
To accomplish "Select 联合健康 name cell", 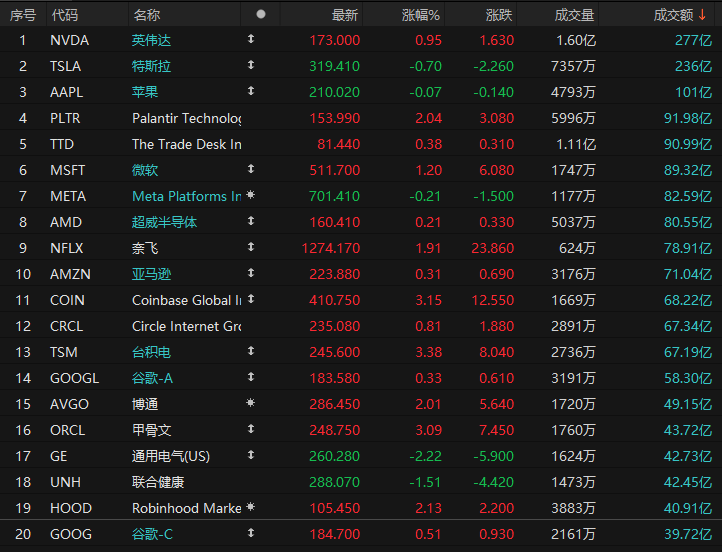I will (x=158, y=482).
